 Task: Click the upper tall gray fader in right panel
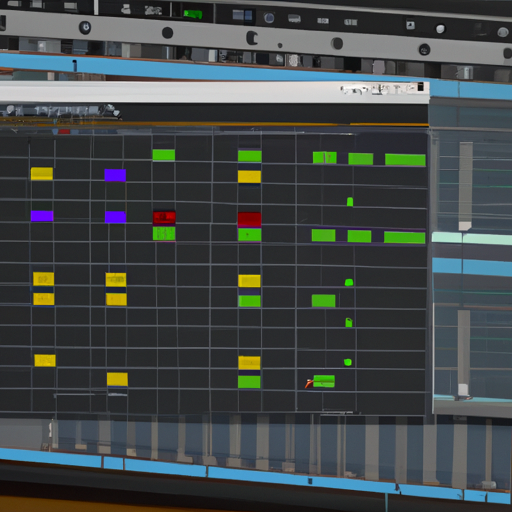pos(466,186)
